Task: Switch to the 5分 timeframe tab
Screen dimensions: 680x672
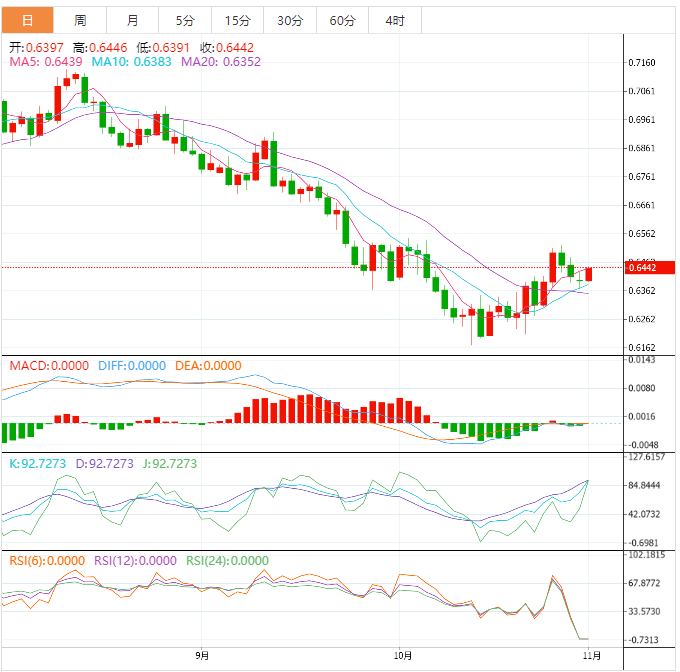Action: (185, 20)
